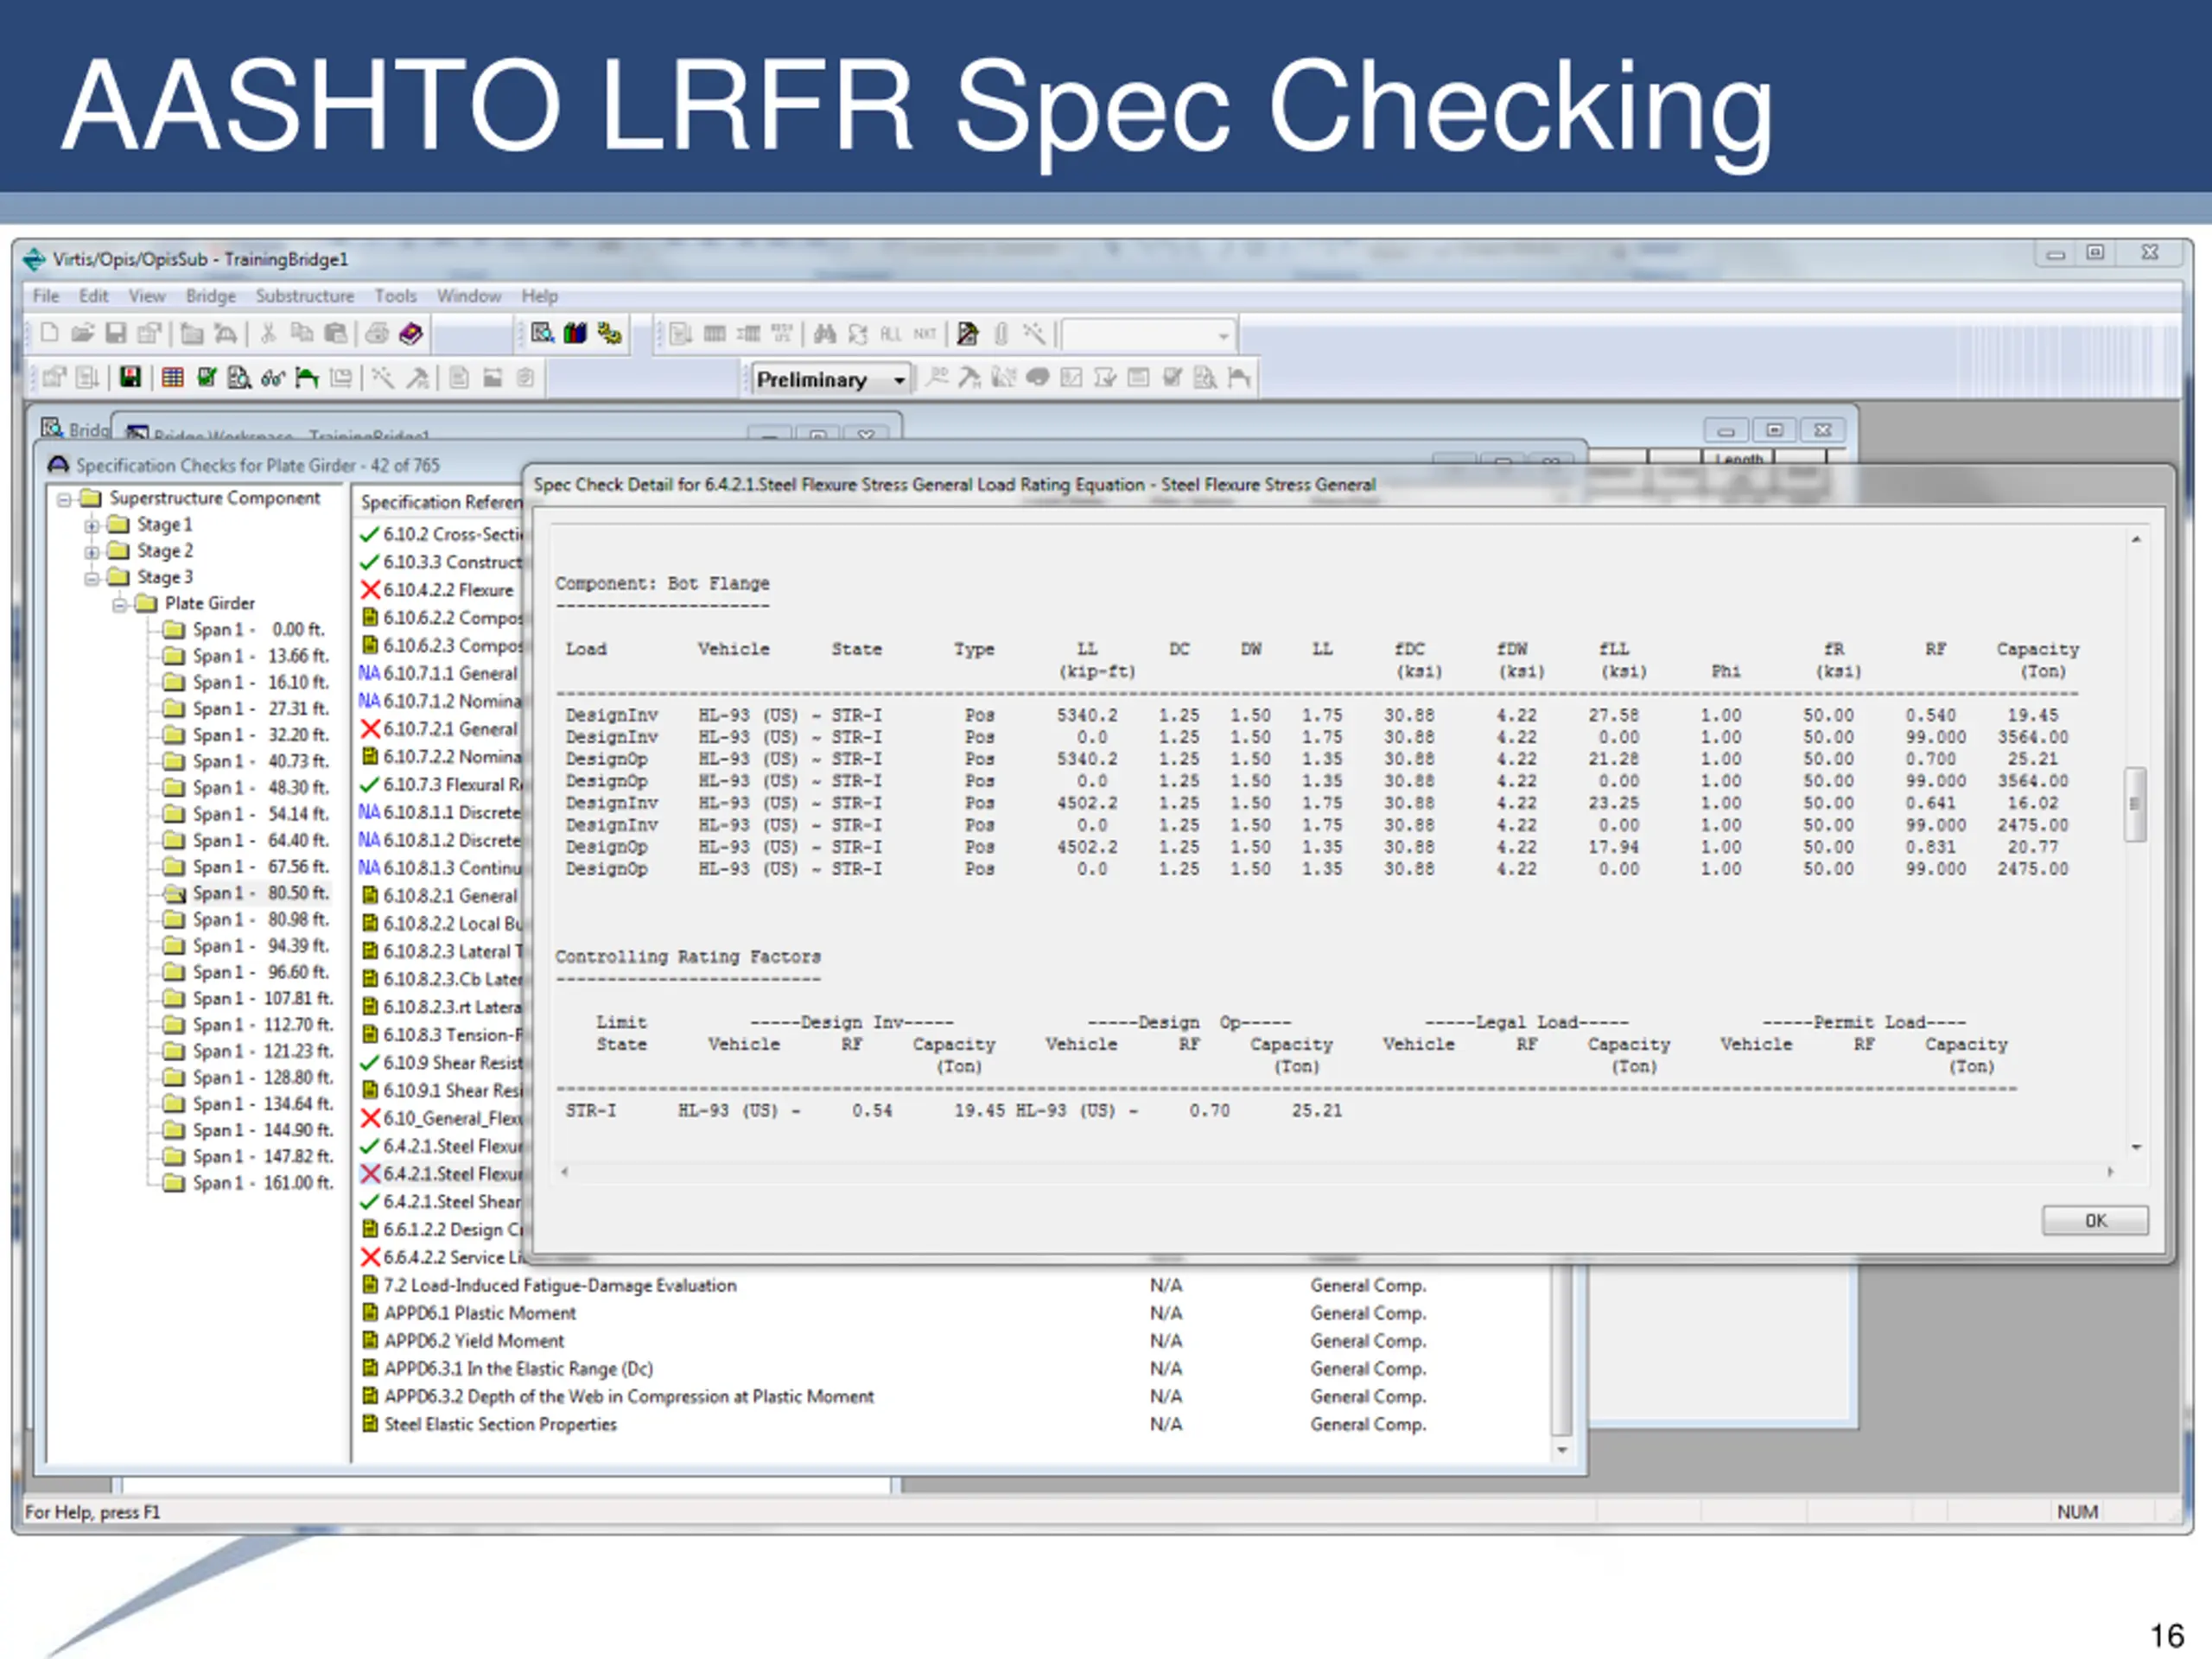The image size is (2212, 1659).
Task: Click the Bridge Explorer magnifier icon
Action: pos(542,334)
